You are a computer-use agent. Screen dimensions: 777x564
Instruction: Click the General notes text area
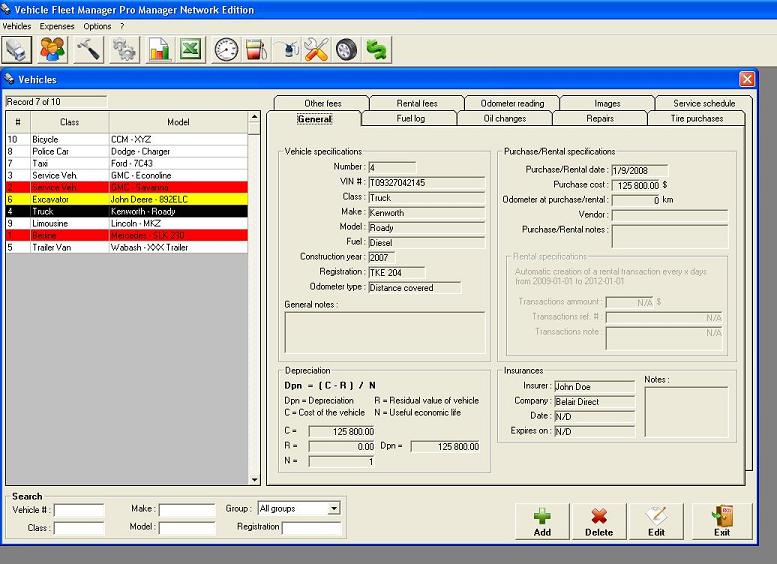point(385,332)
